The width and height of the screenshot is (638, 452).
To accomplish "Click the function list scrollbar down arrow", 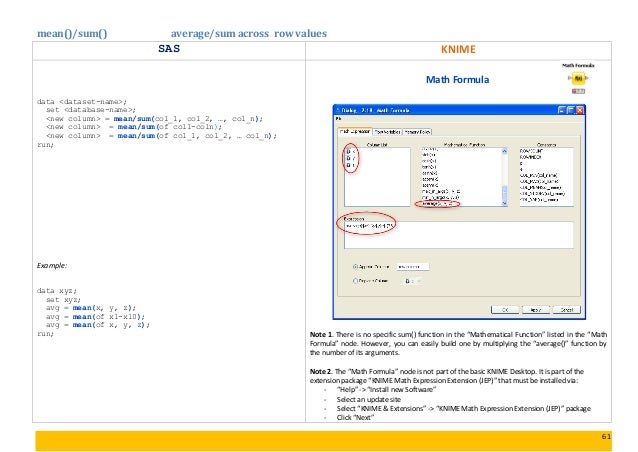I will coord(505,203).
